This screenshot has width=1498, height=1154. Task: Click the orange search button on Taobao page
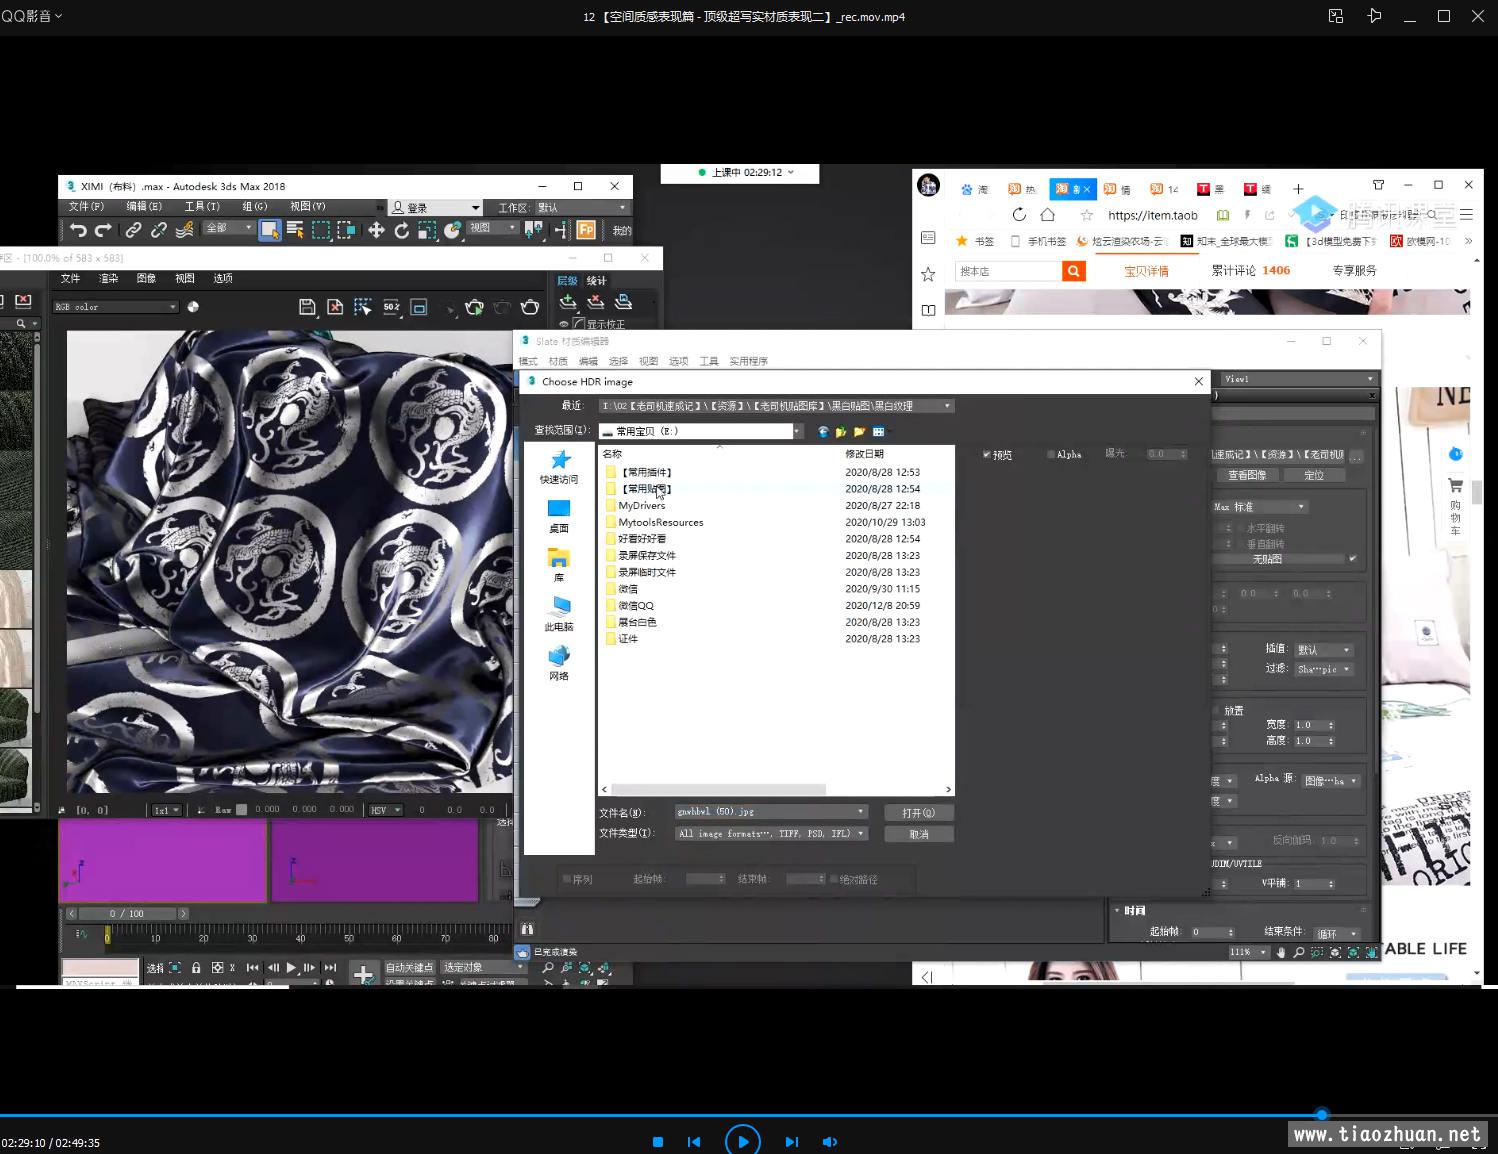[1073, 271]
